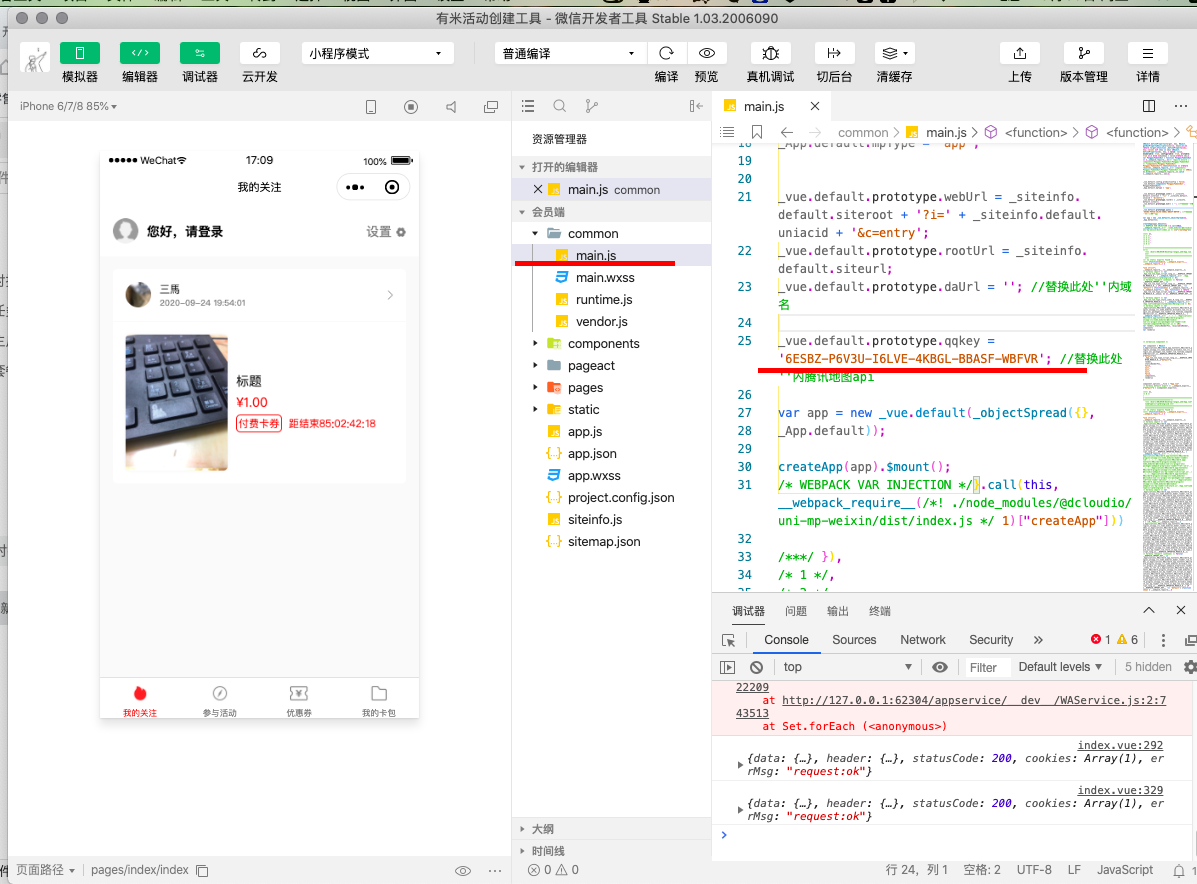Screen dimensions: 1197x884
Task: Tap the 优惠券 tab in simulator
Action: click(x=298, y=701)
